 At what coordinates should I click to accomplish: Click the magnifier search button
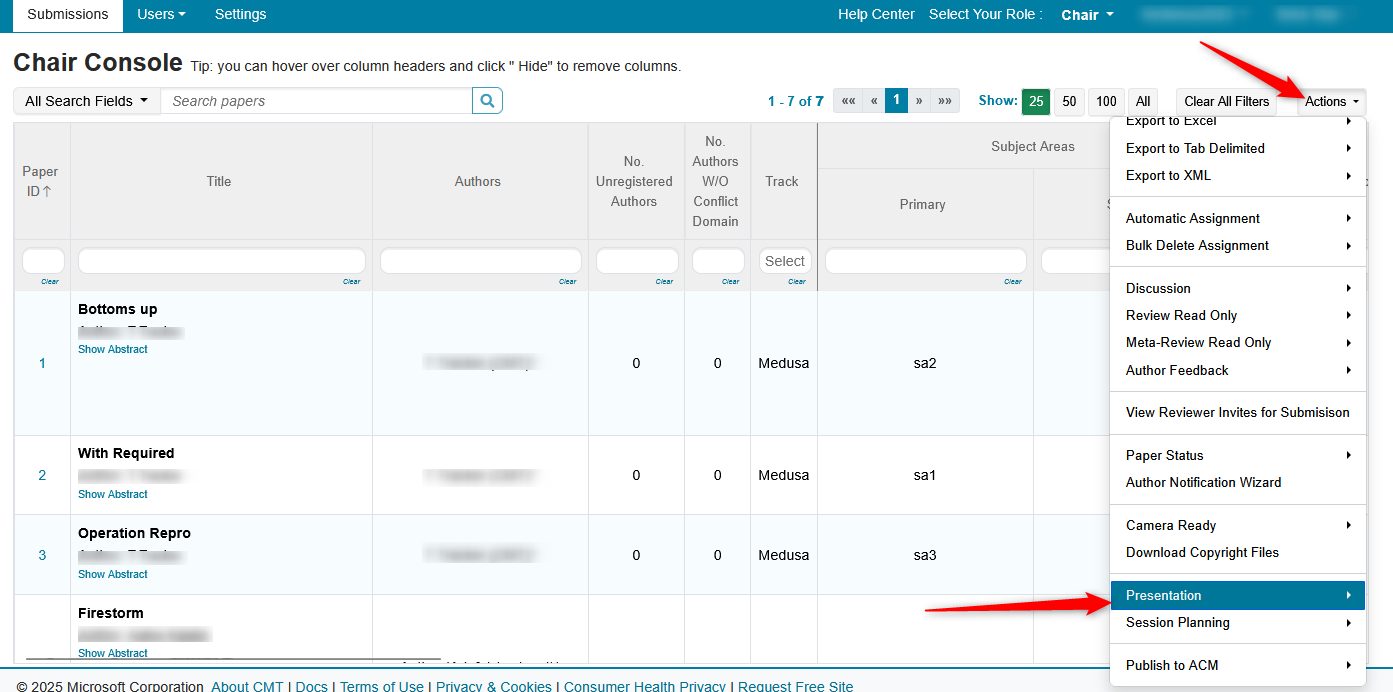[487, 101]
